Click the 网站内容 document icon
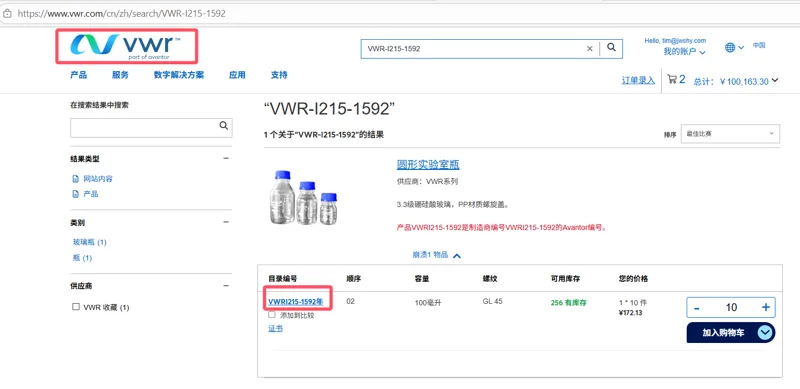 coord(76,179)
